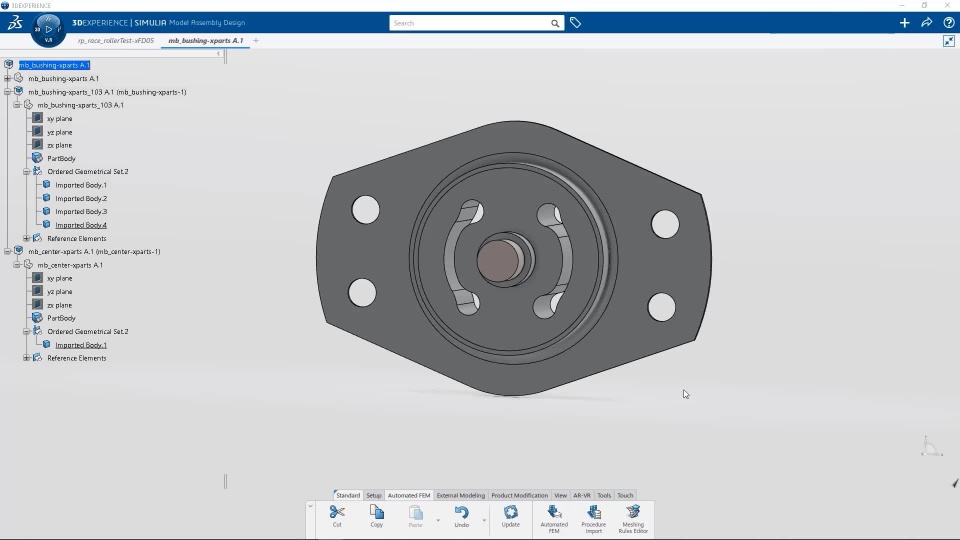Open the Automated FEM command

554,519
